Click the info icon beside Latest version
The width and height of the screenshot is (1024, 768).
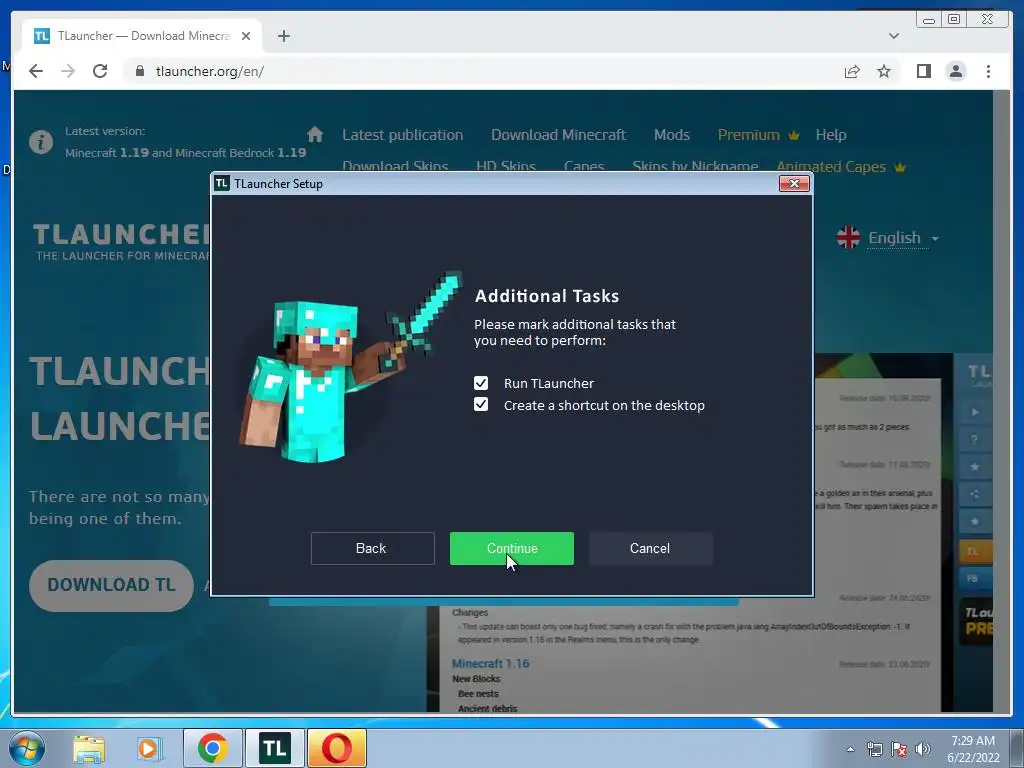coord(40,142)
